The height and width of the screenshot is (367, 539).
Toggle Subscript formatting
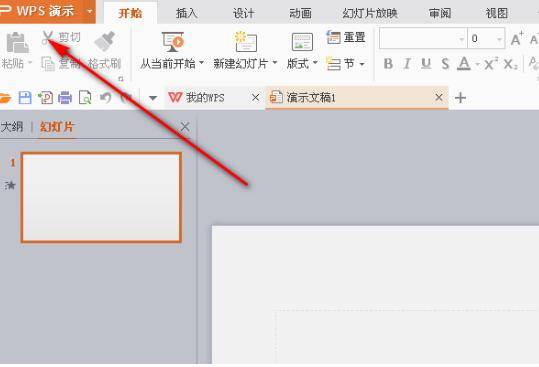tap(510, 64)
